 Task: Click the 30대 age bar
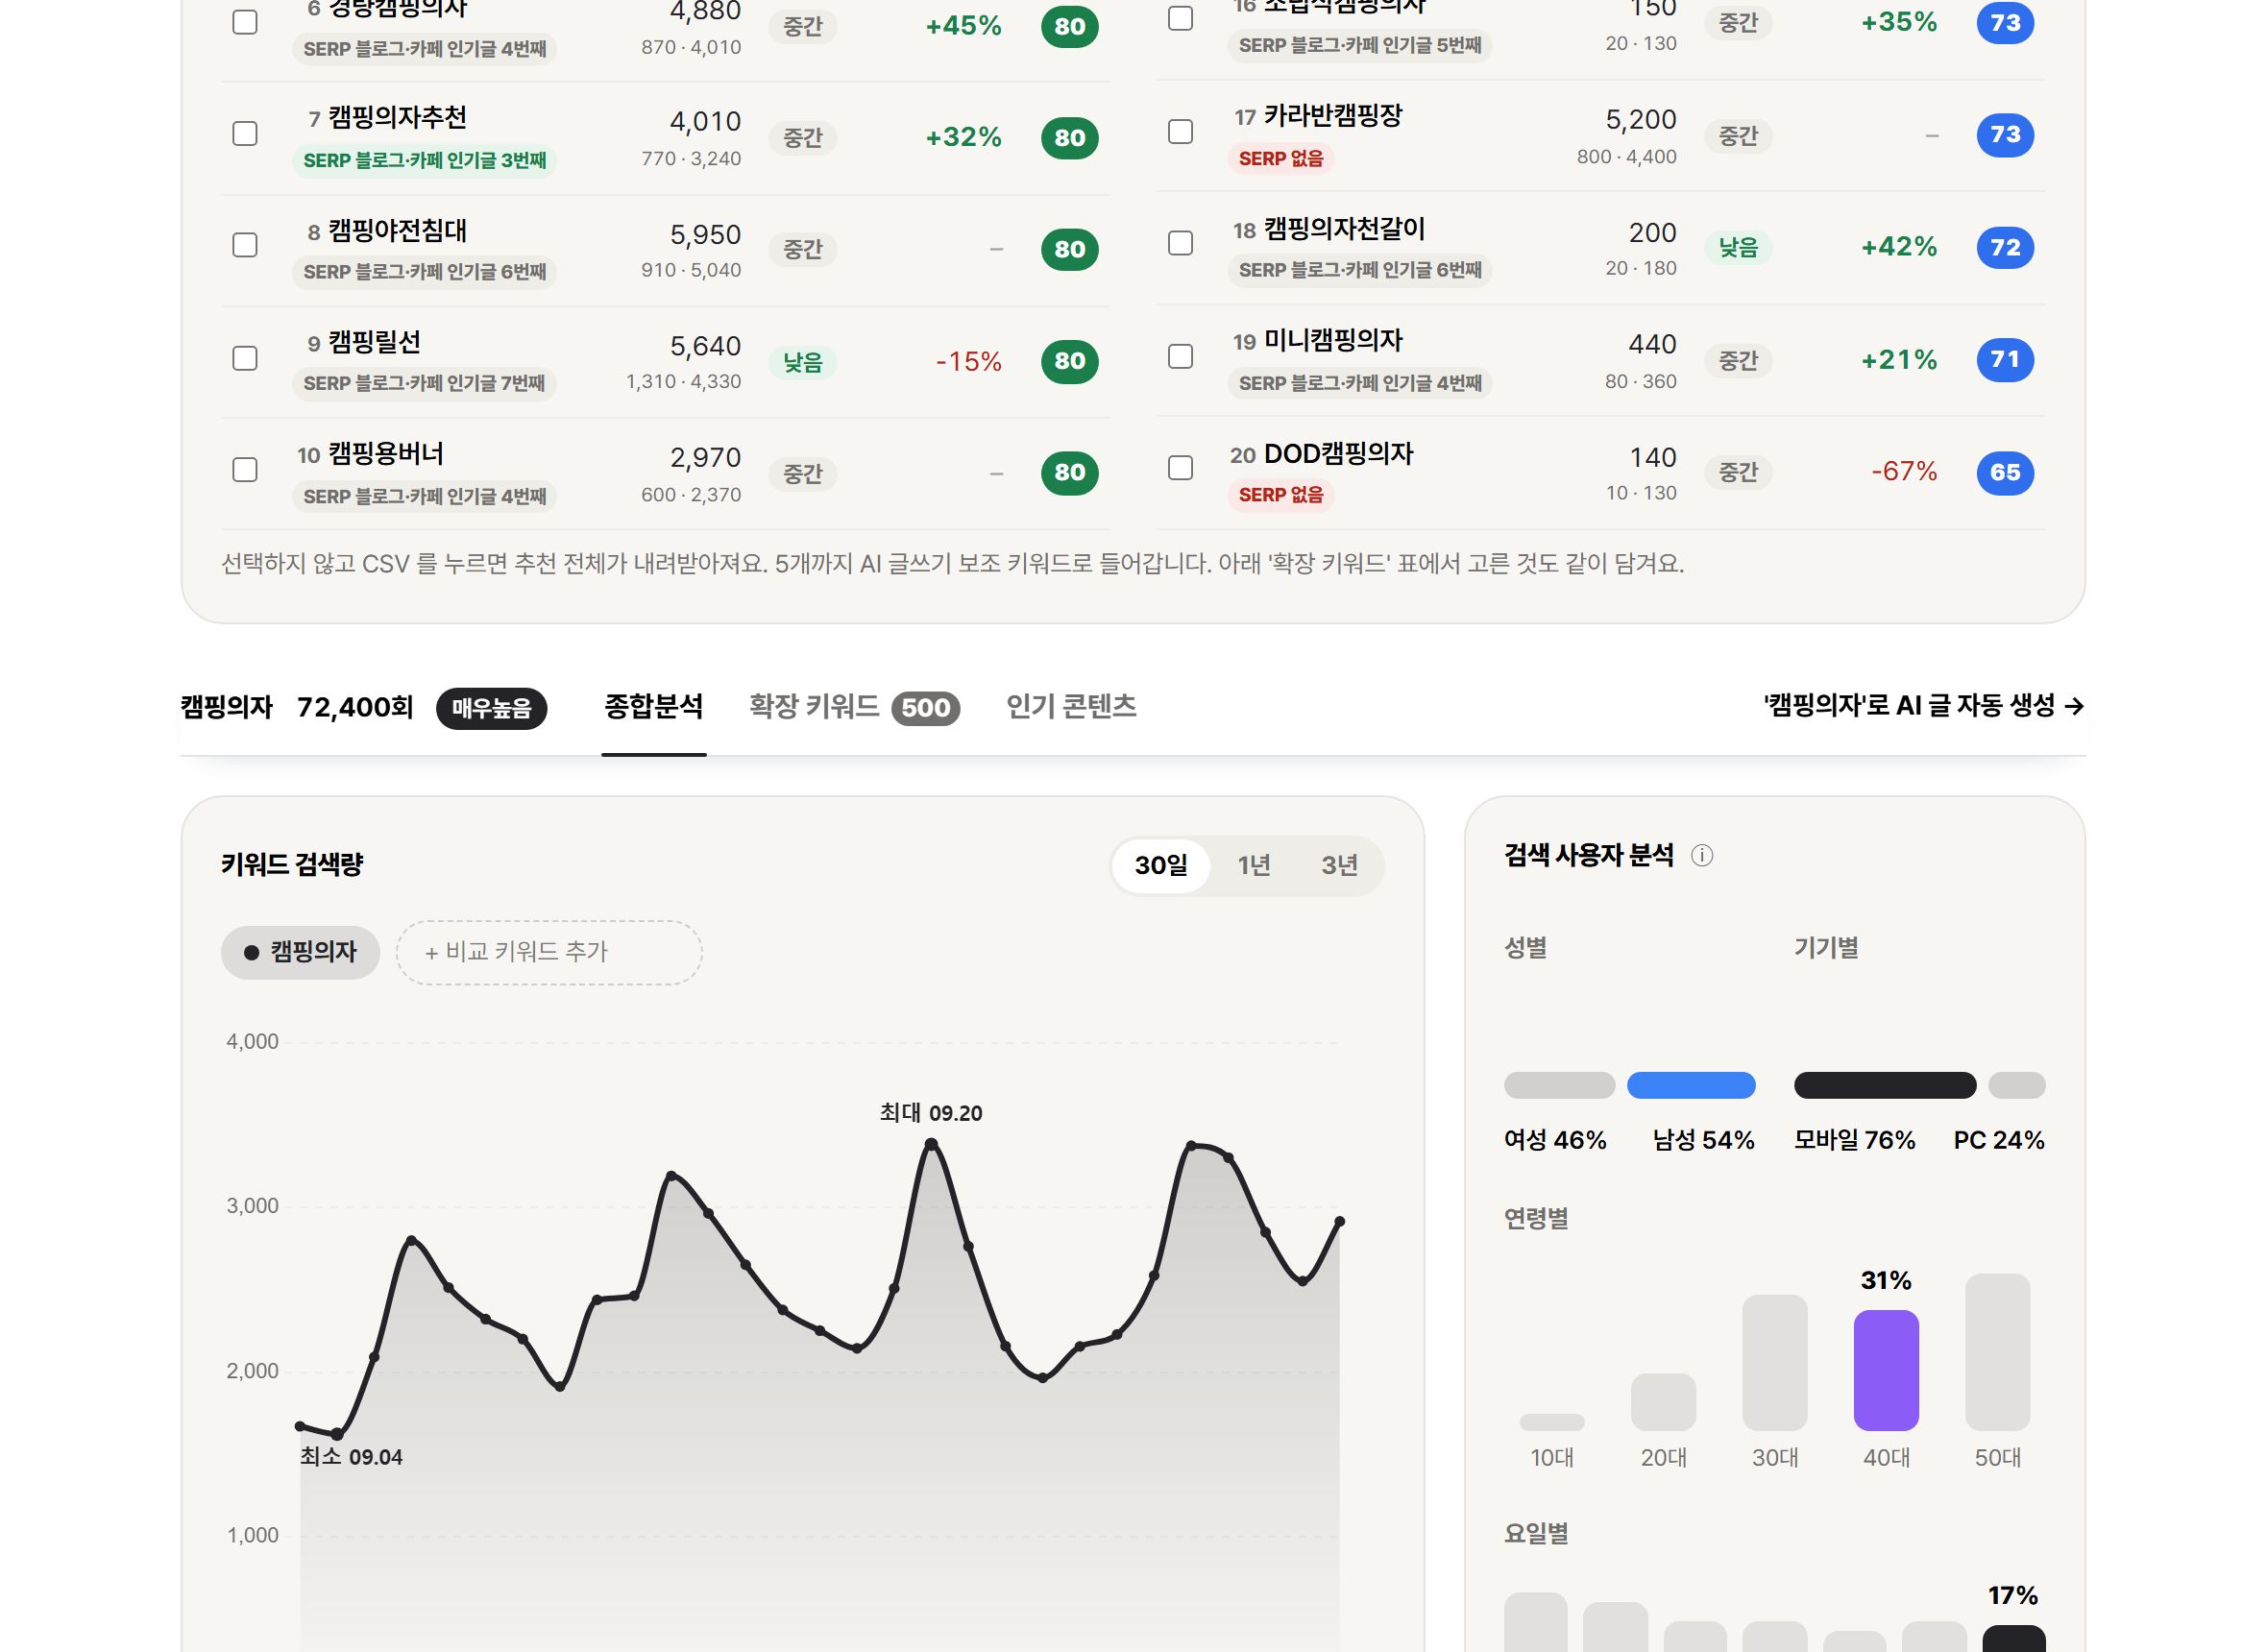(1775, 1363)
